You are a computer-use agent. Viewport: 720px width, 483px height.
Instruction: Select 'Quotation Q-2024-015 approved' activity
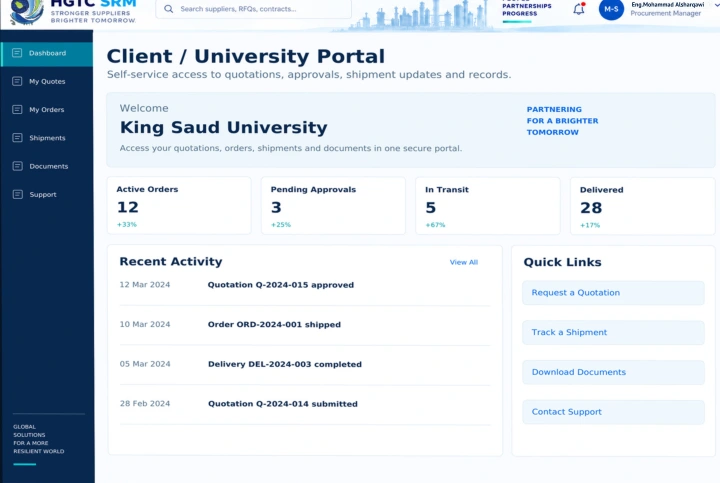[x=281, y=285]
